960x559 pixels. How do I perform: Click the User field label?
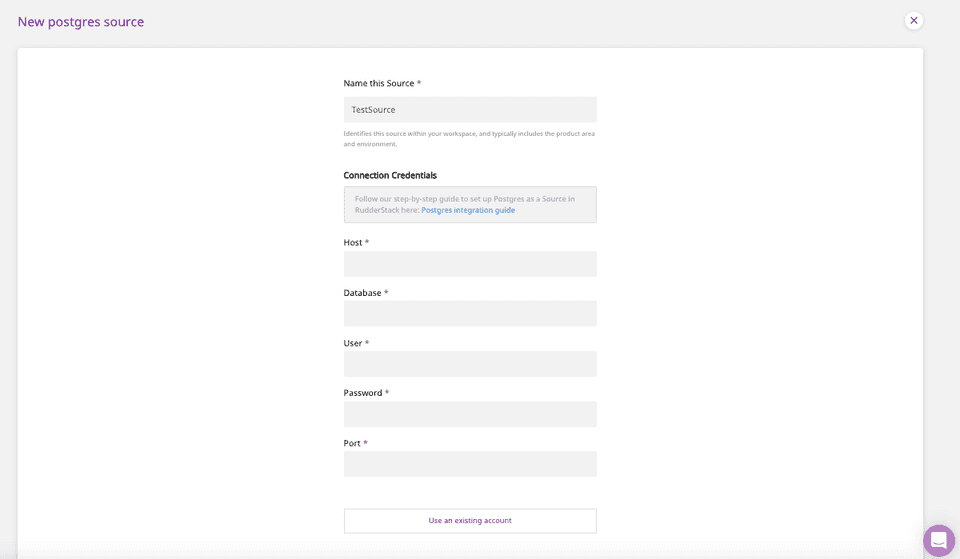pyautogui.click(x=353, y=343)
